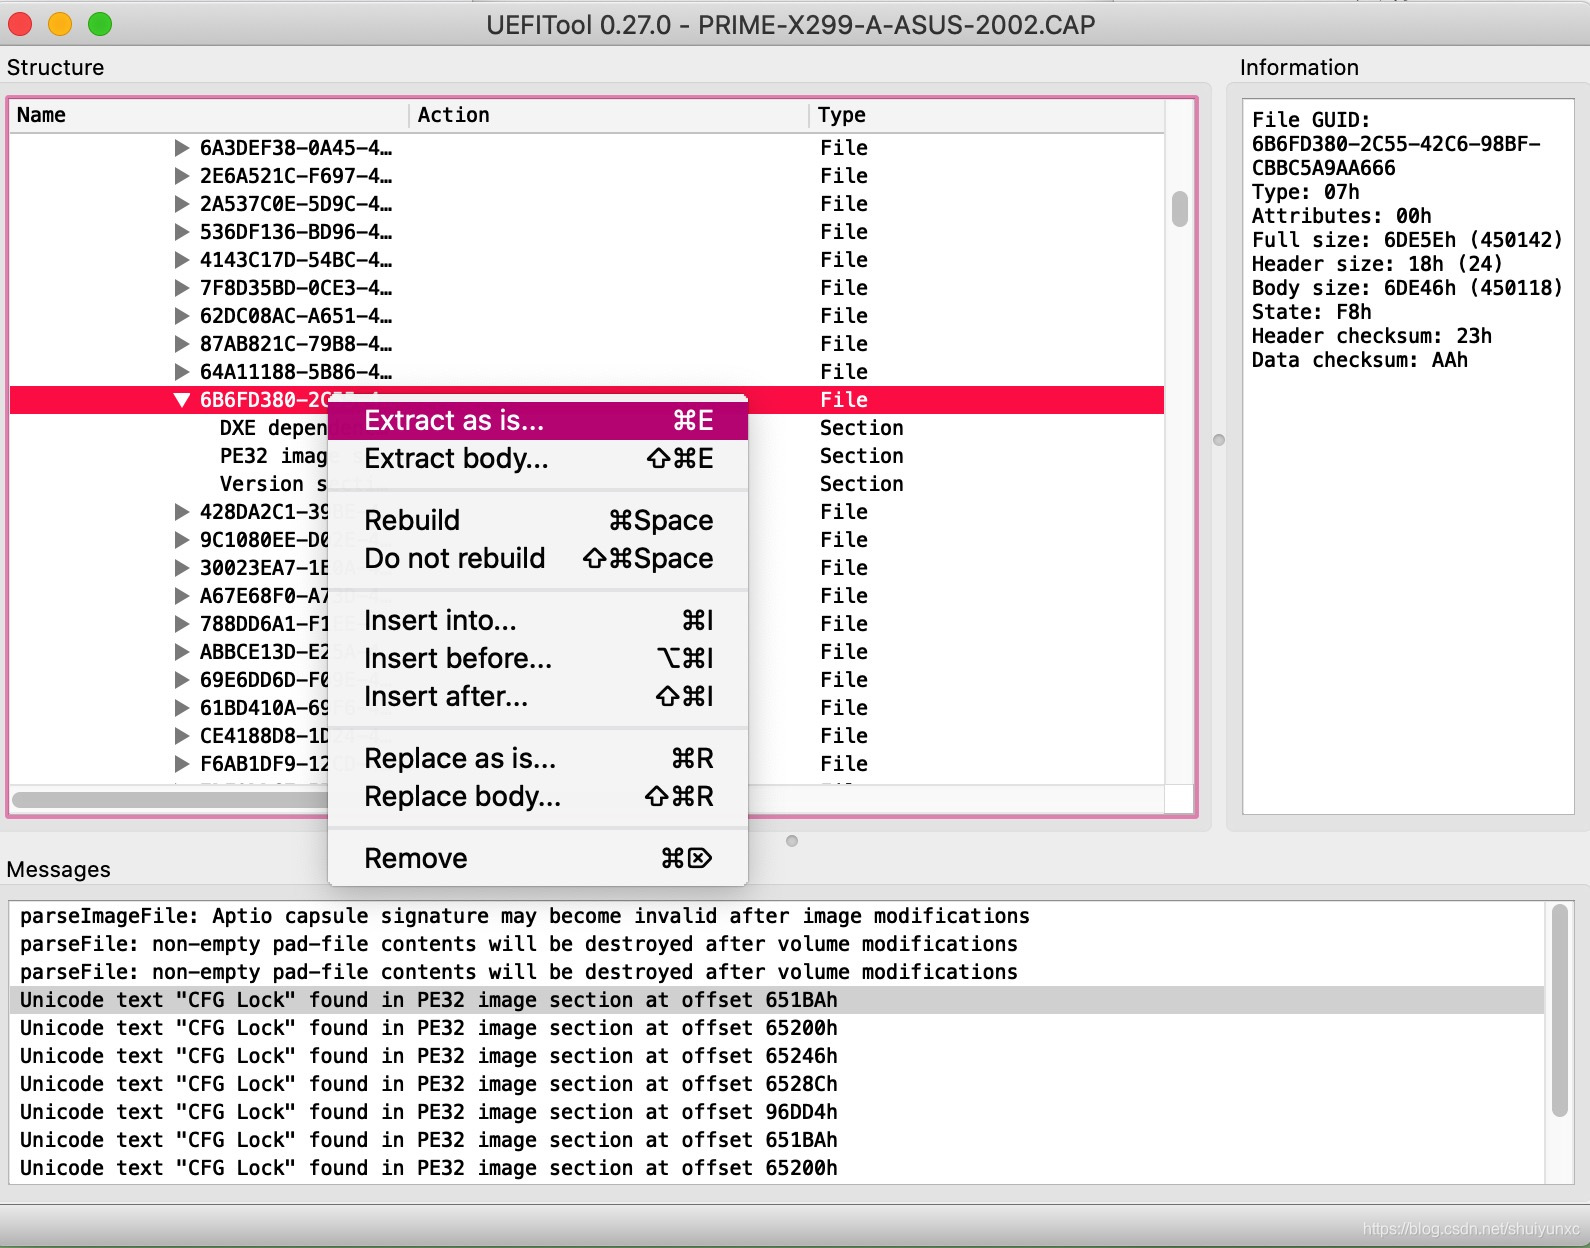Click 'Header checksum: 23h' in Information panel

[1371, 336]
